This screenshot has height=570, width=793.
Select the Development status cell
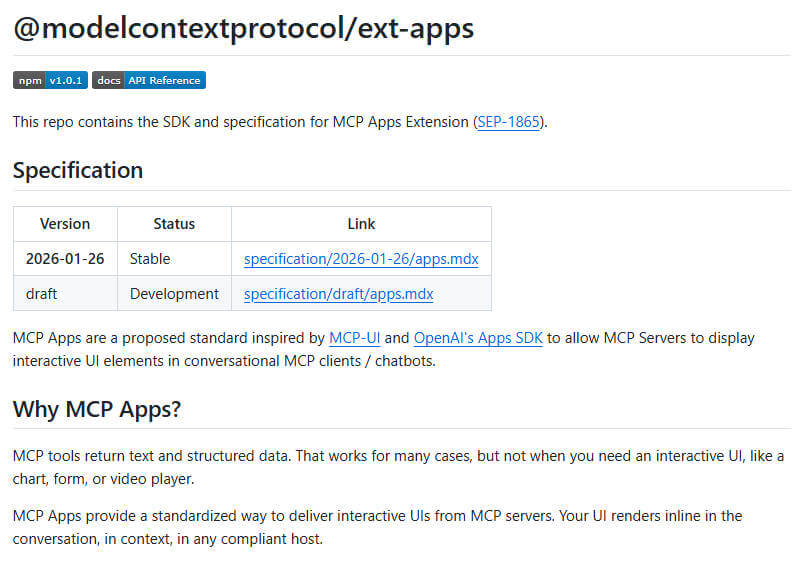(174, 293)
